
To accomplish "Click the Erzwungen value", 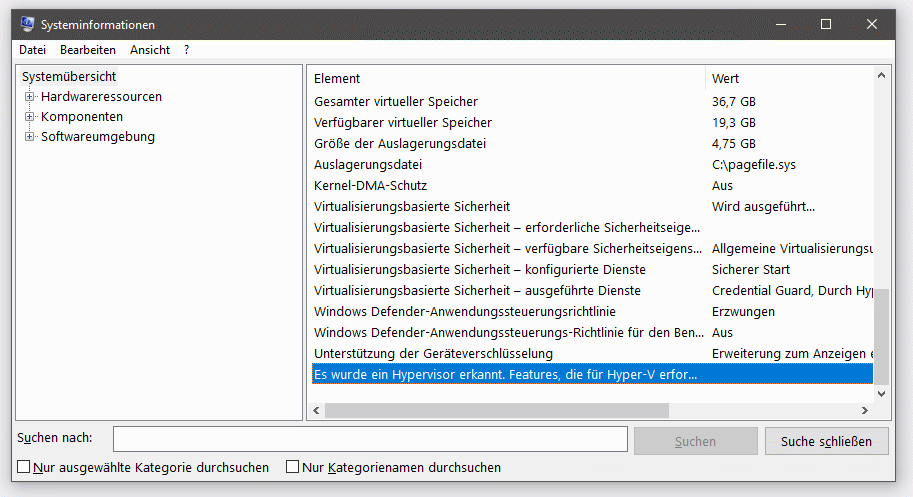I will 743,311.
